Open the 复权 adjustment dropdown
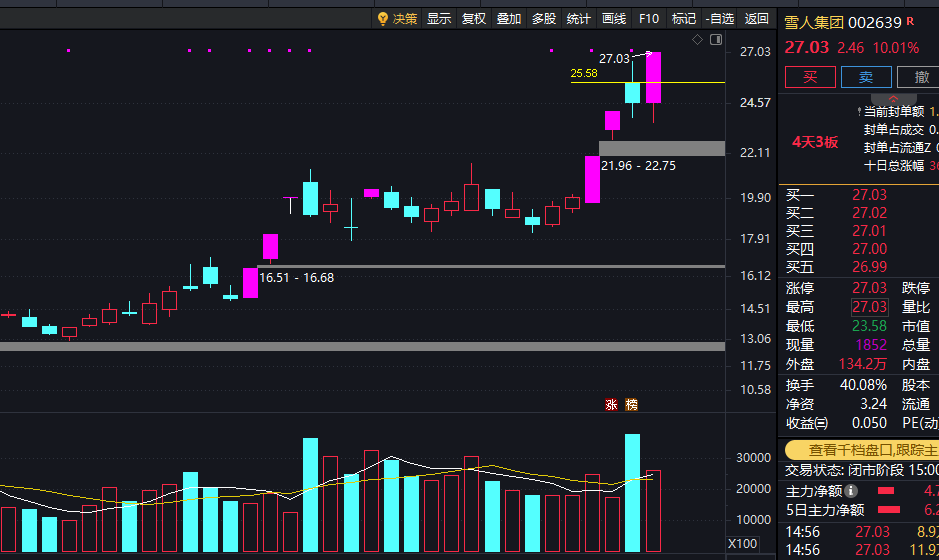Screen dimensions: 939x560 coord(474,19)
